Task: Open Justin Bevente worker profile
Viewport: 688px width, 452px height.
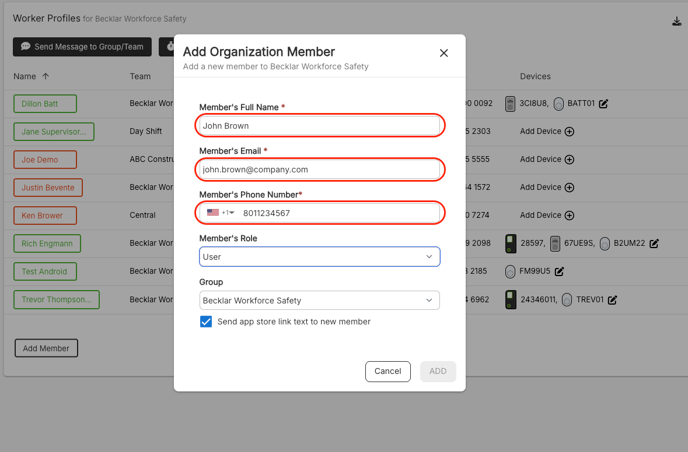Action: point(48,188)
